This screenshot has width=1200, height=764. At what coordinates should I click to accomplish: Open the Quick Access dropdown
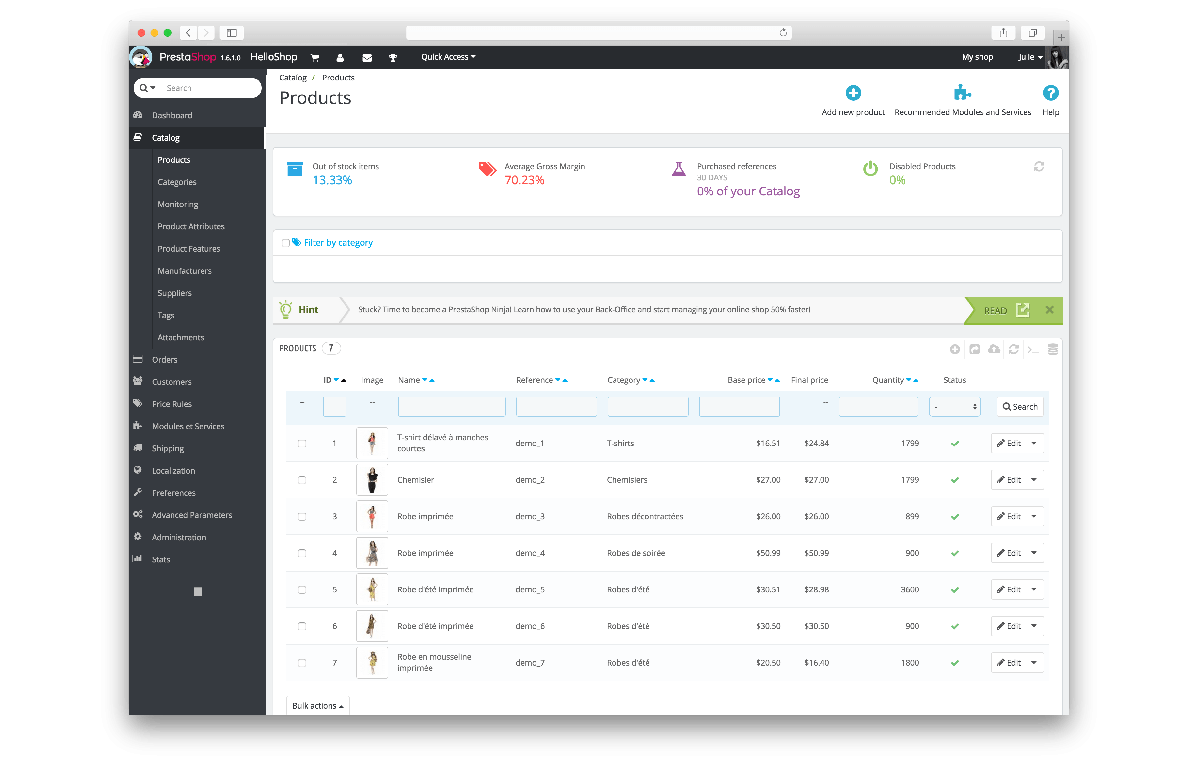(x=448, y=57)
